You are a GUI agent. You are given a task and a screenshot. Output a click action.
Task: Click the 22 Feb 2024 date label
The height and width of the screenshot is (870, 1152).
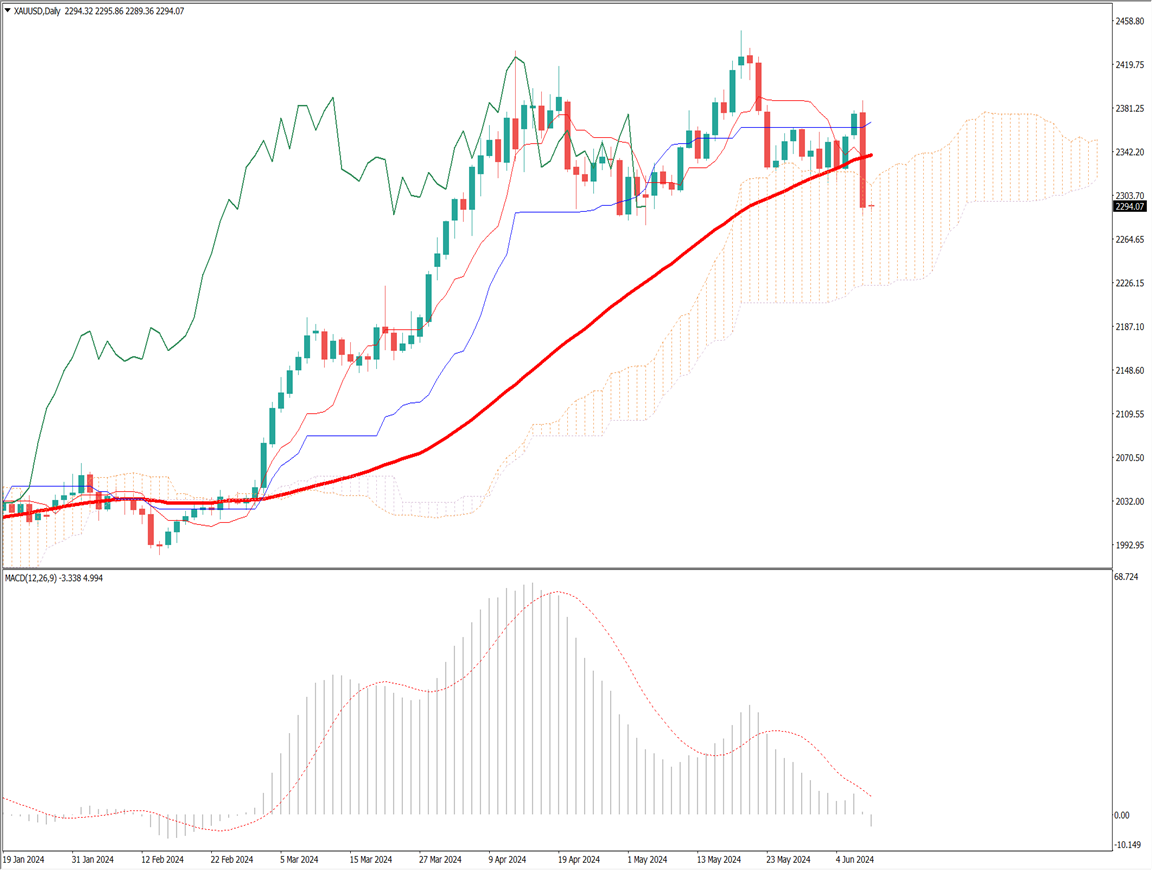232,860
